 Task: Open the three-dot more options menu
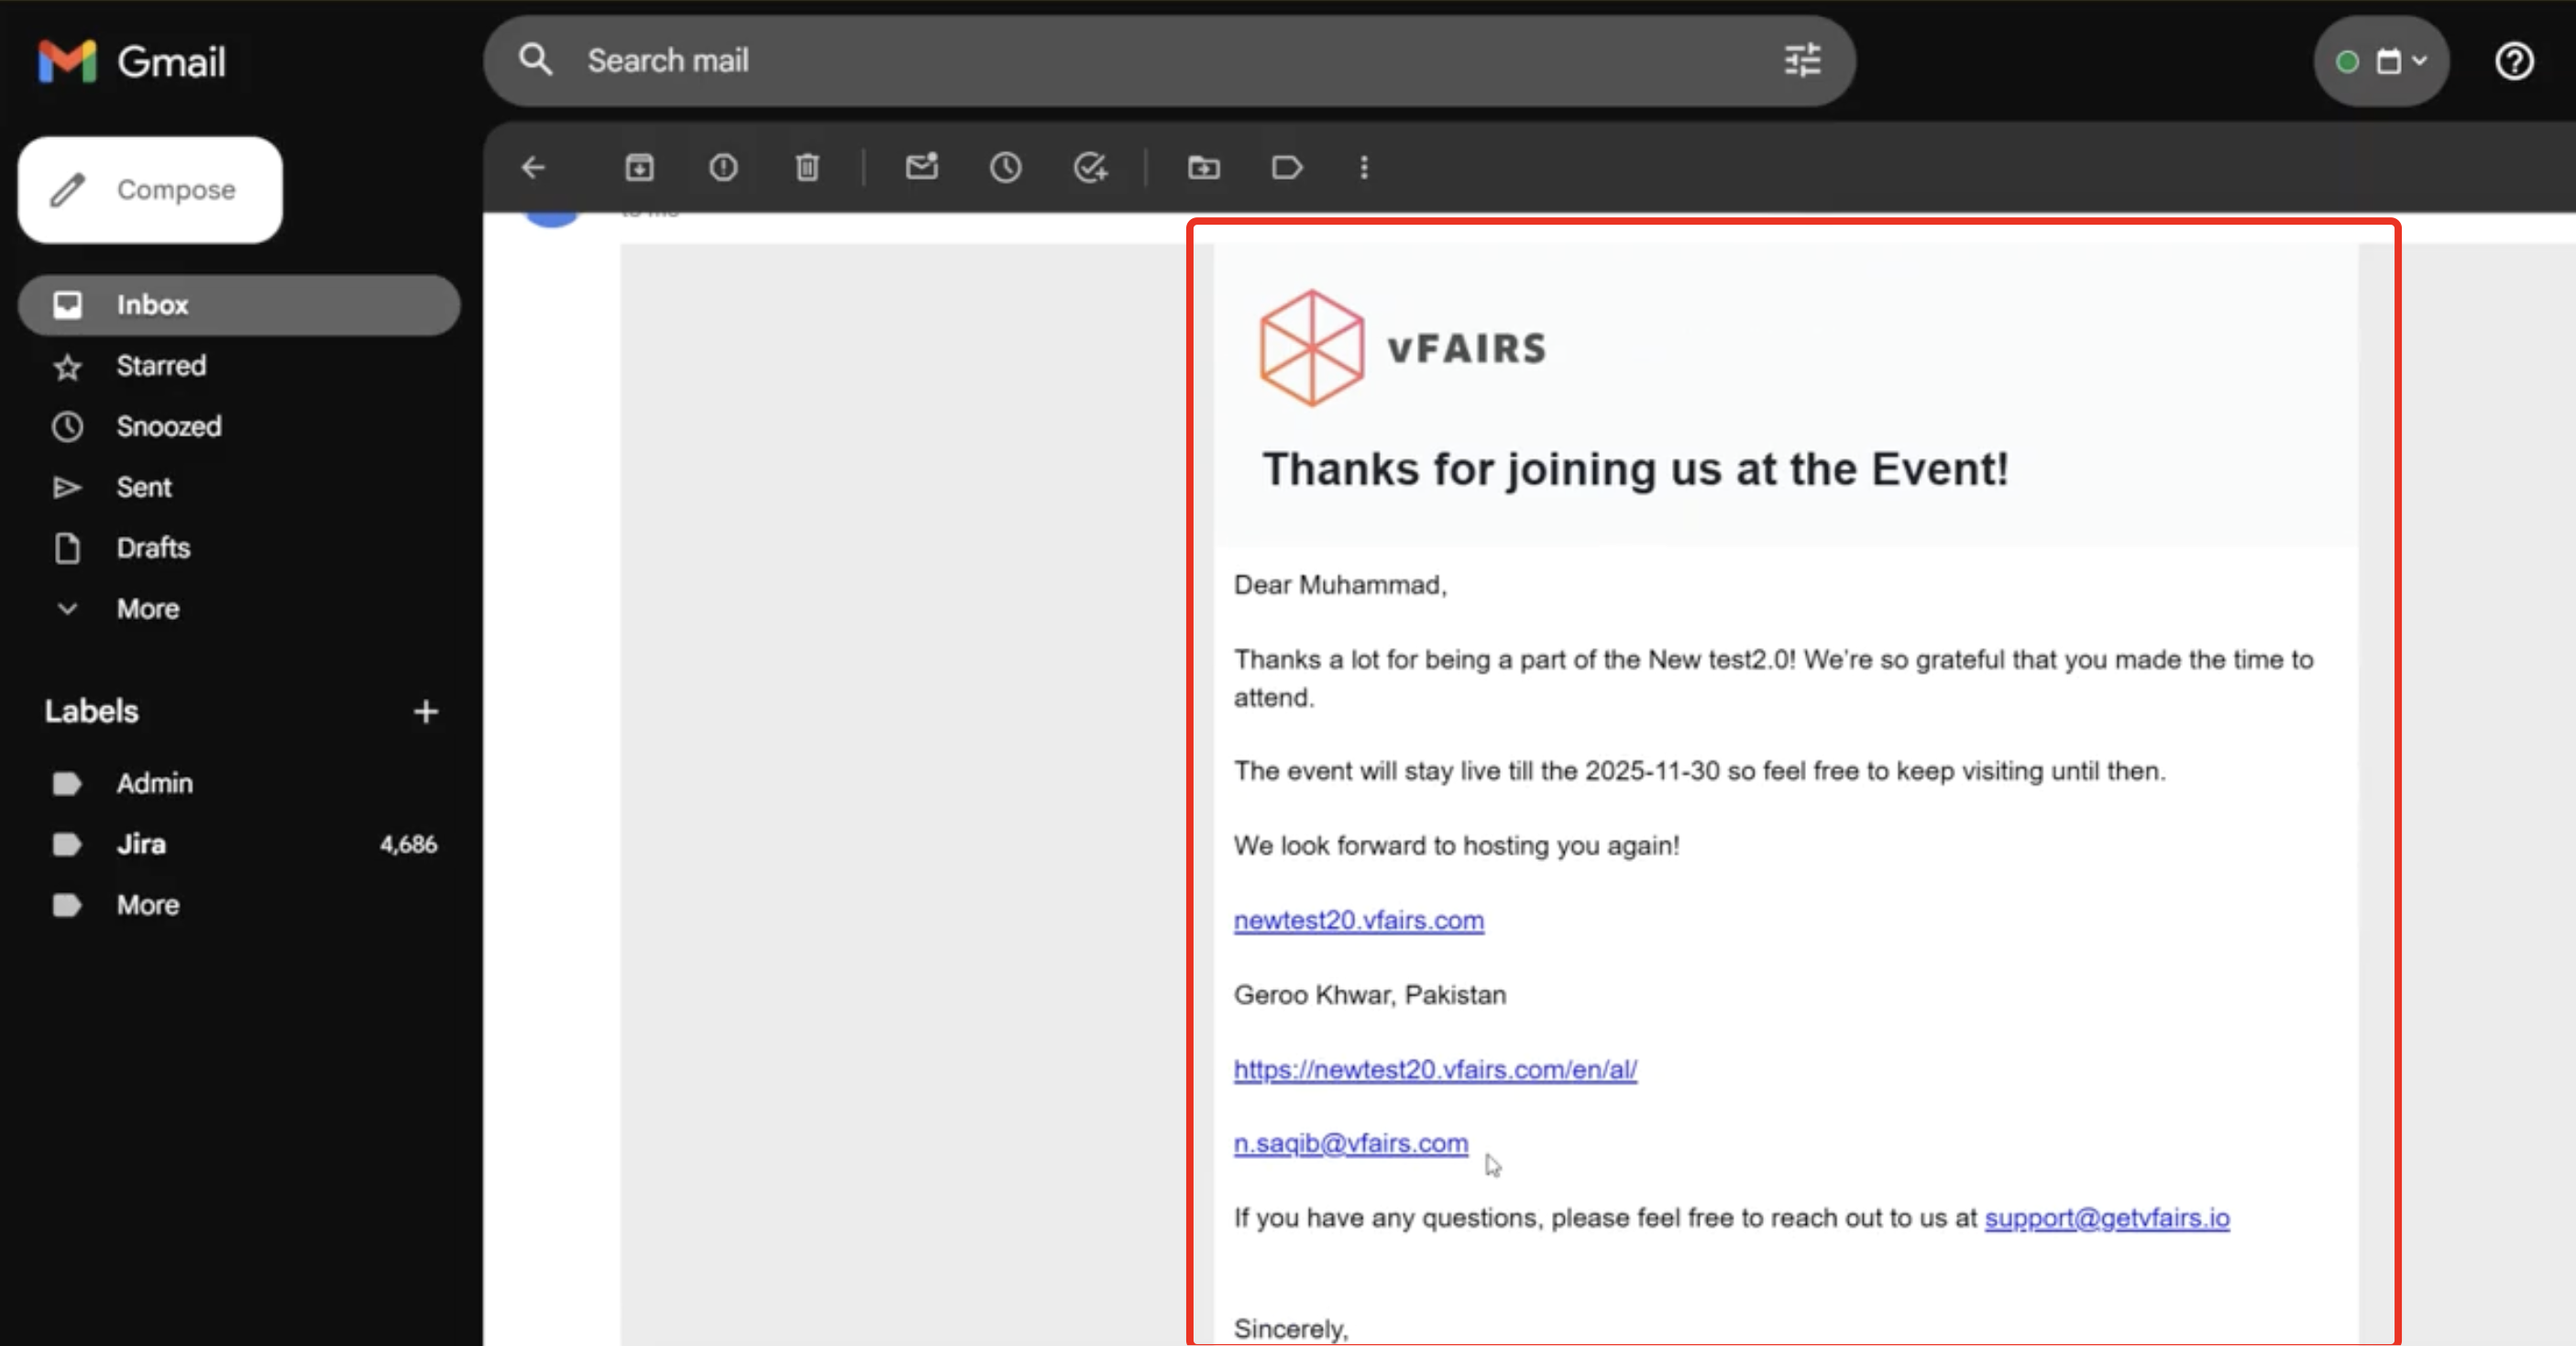[1364, 167]
